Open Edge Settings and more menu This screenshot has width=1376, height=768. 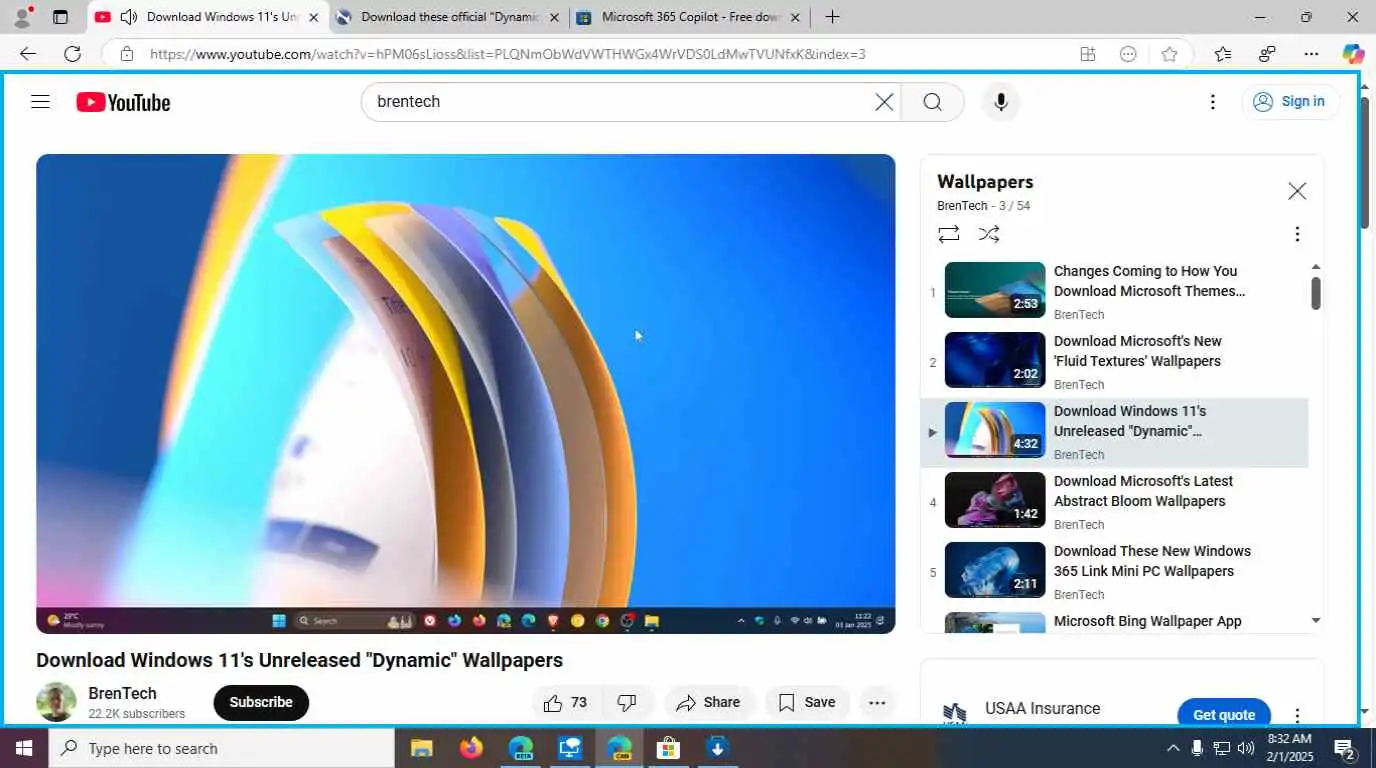[x=1311, y=54]
